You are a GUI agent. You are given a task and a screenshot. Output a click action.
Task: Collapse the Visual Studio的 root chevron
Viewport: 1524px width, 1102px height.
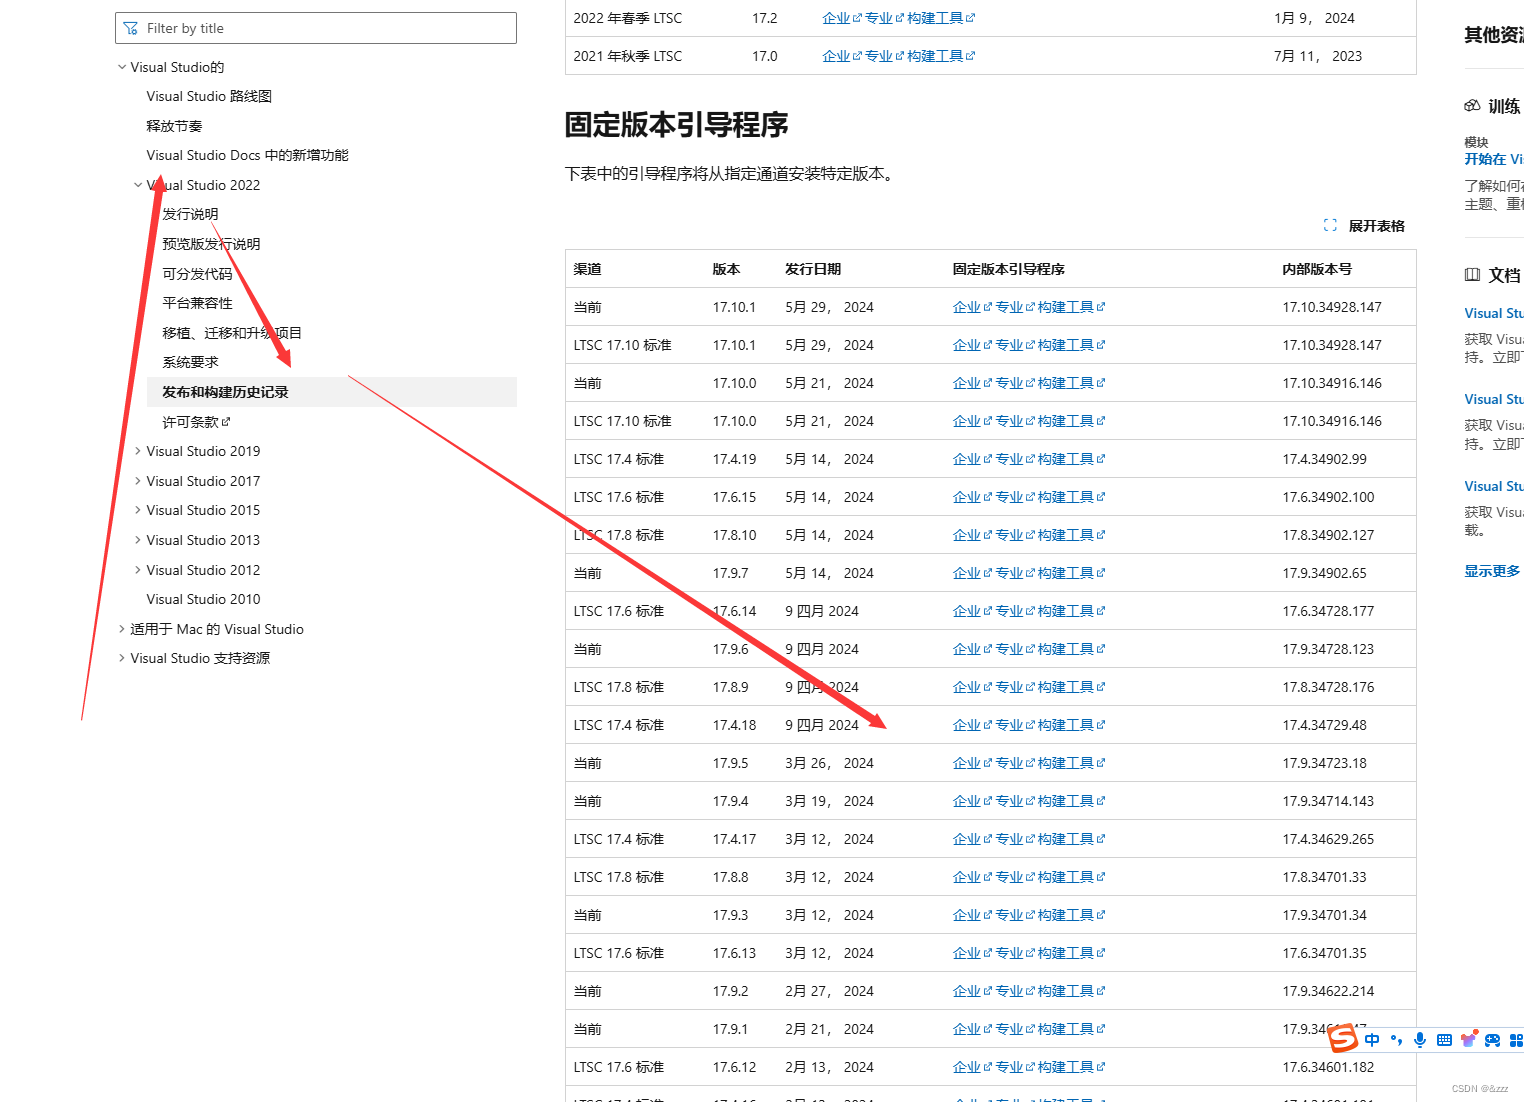[122, 67]
